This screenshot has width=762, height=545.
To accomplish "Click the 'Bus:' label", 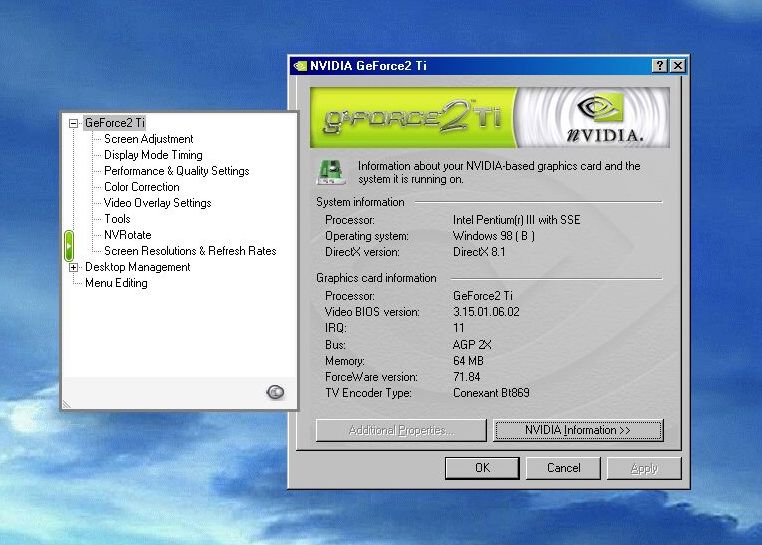I will [335, 345].
